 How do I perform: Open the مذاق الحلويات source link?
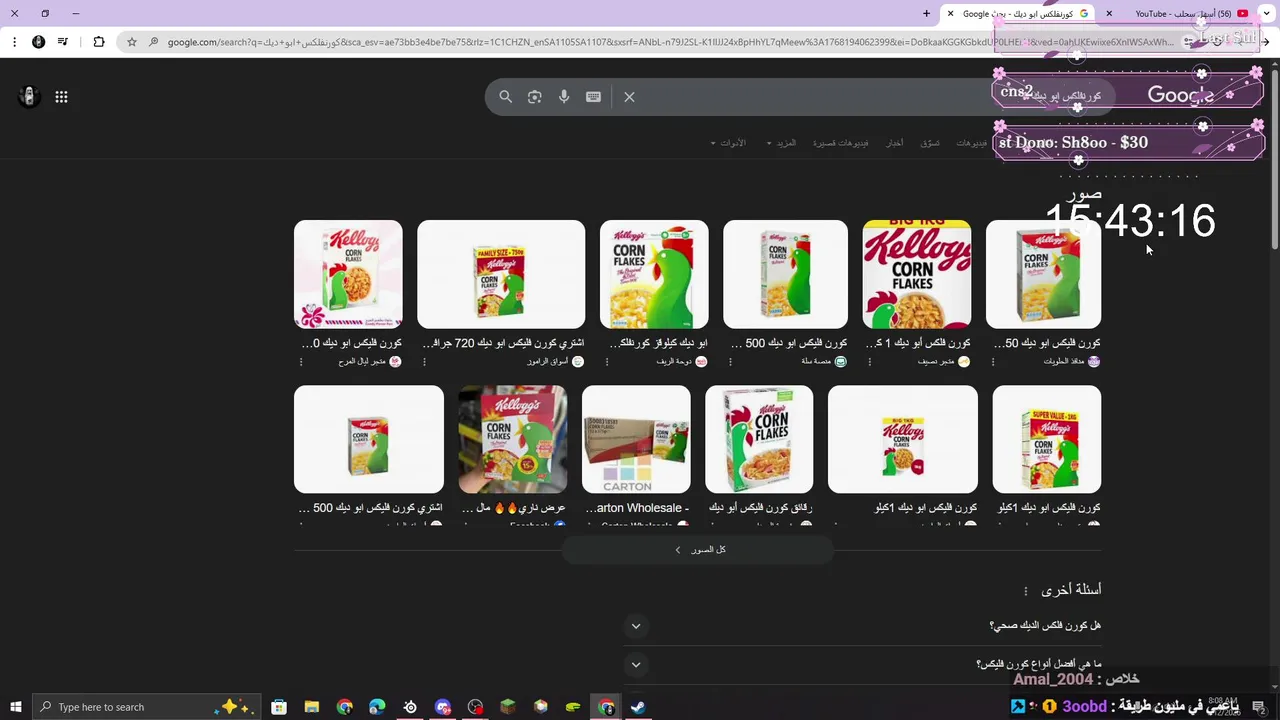coord(1072,362)
